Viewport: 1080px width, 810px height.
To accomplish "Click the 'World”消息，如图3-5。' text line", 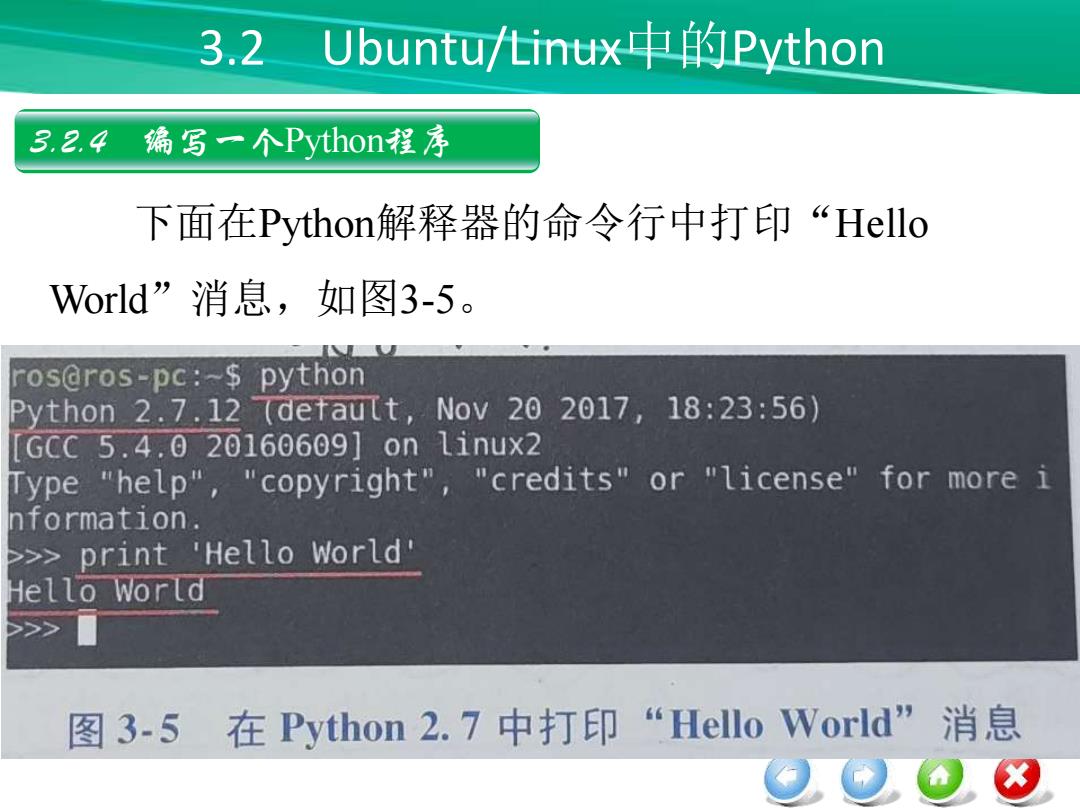I will point(265,299).
